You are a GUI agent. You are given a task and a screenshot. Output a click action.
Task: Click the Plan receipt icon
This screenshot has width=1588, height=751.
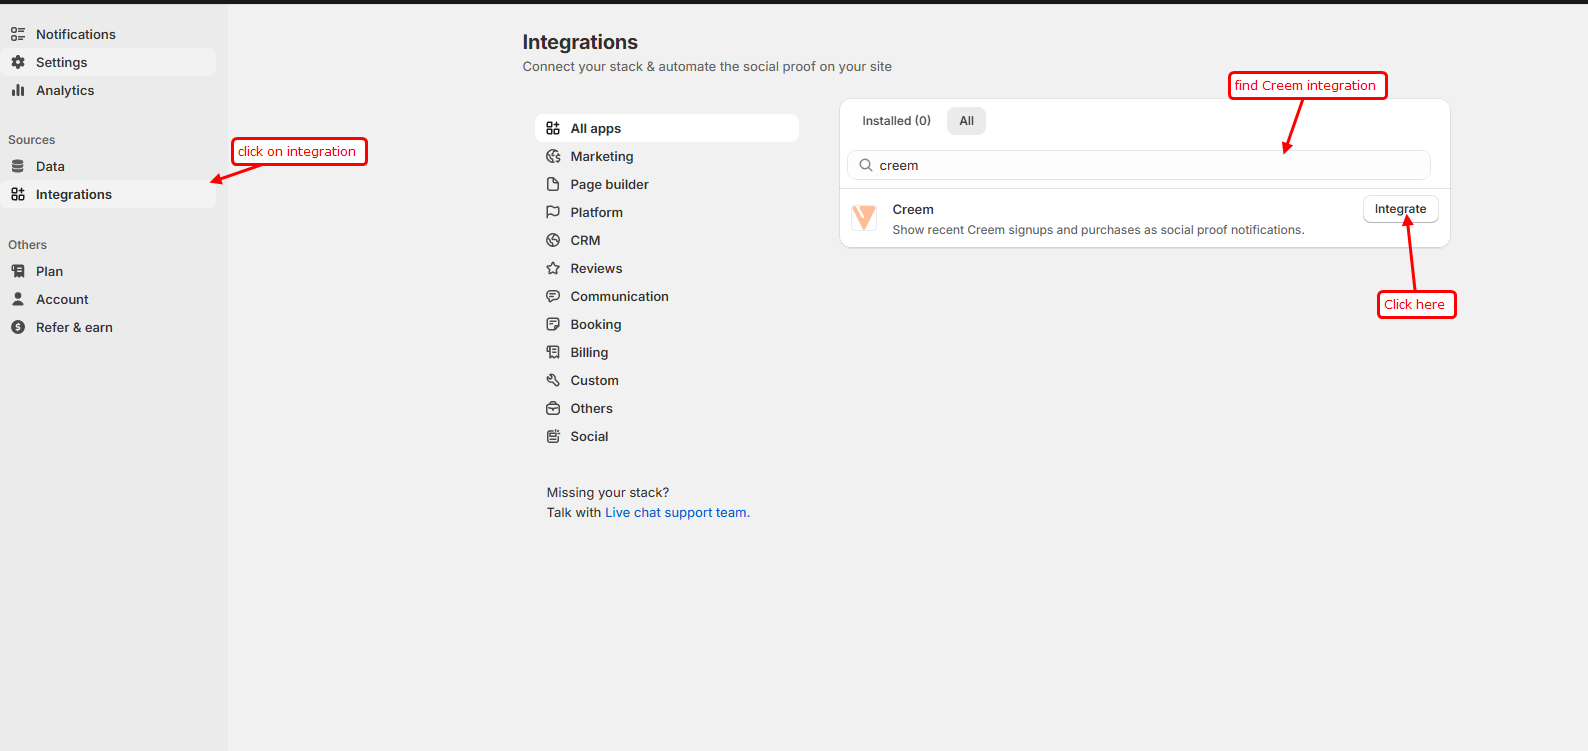tap(18, 271)
